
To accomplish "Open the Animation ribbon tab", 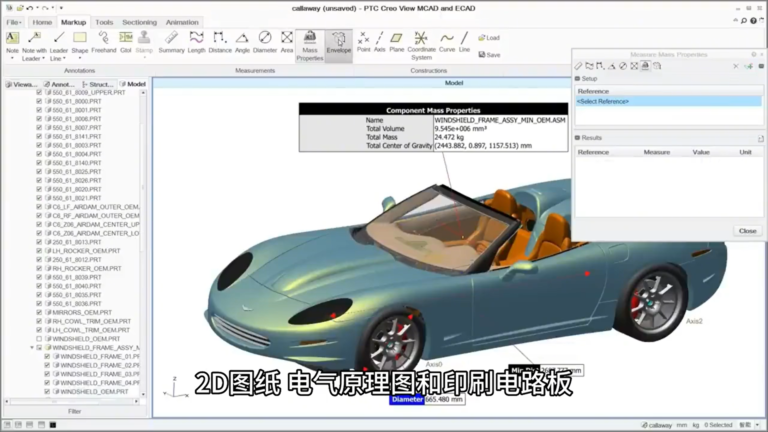I will coord(182,22).
